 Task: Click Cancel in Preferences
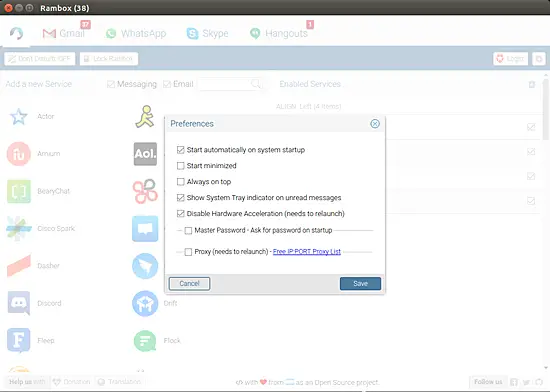pyautogui.click(x=189, y=284)
